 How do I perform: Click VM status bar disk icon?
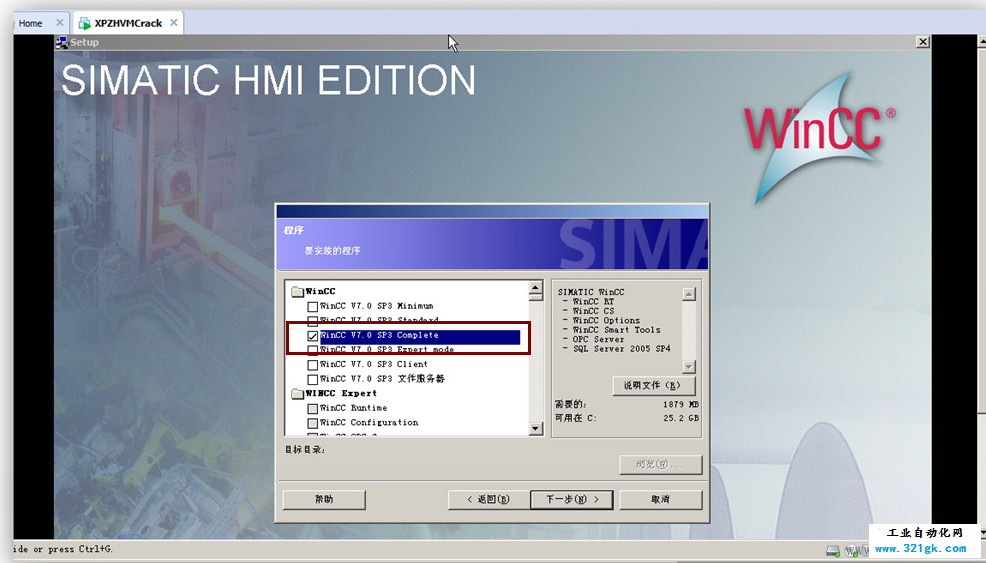point(833,551)
